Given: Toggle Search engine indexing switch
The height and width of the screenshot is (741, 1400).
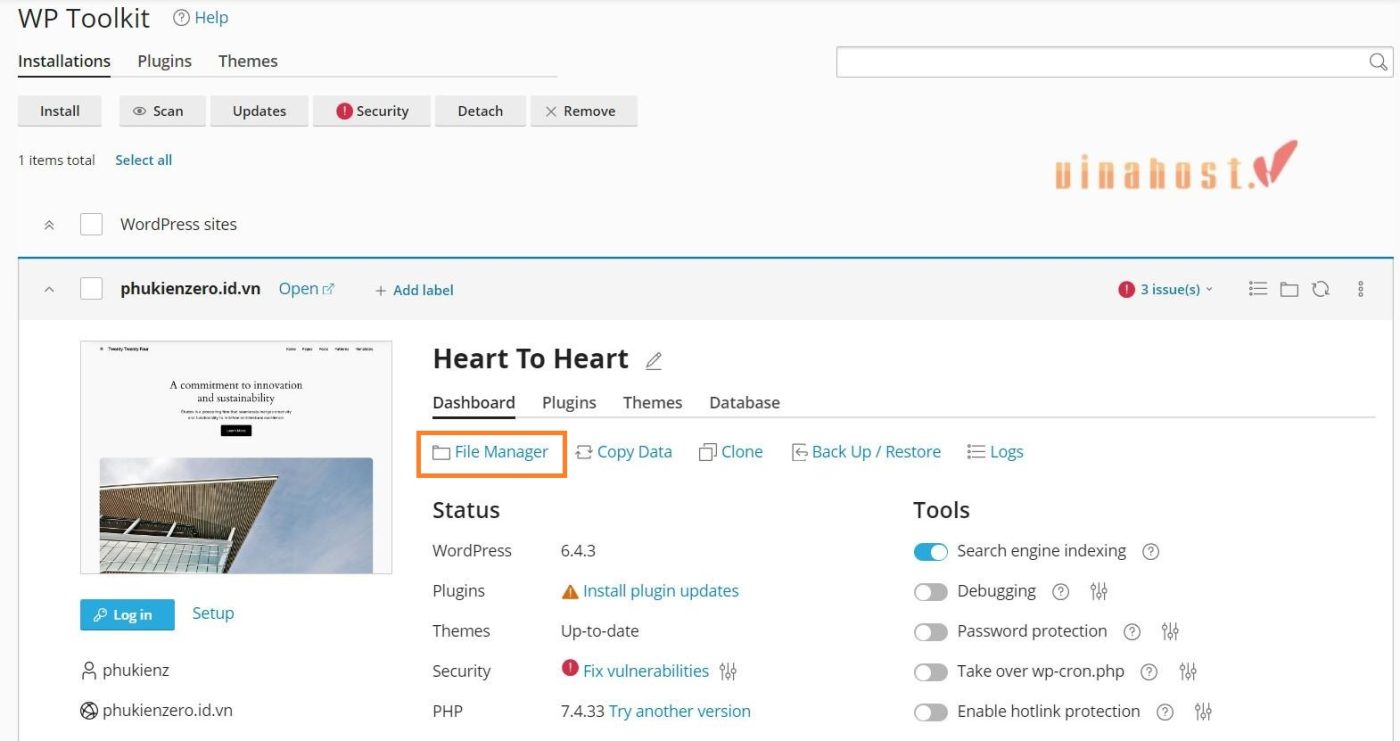Looking at the screenshot, I should (930, 551).
